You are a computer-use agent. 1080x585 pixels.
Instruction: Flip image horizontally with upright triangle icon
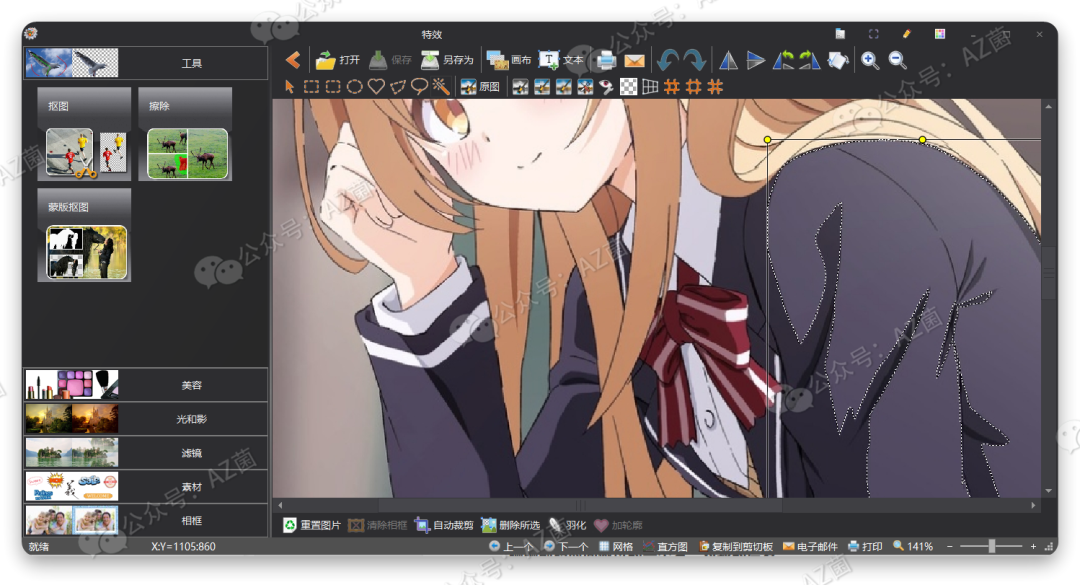728,61
